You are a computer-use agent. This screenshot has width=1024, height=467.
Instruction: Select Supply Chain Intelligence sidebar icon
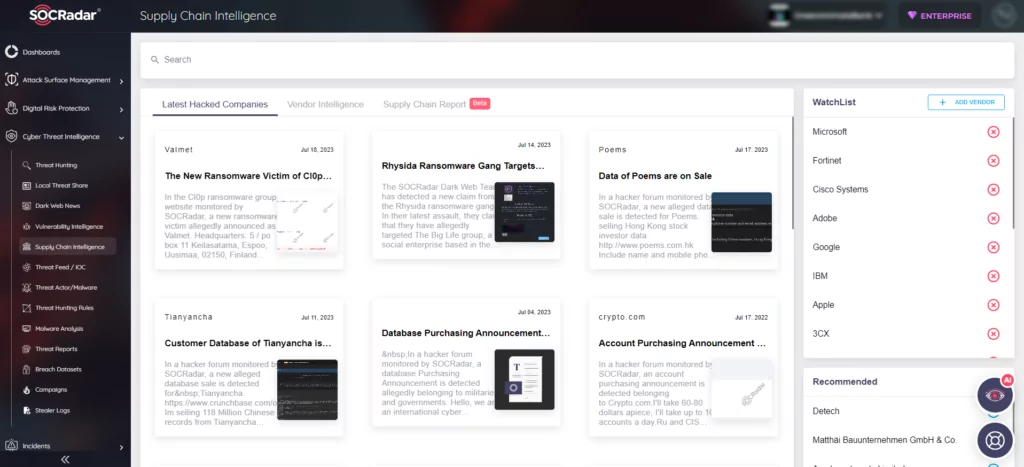(27, 247)
